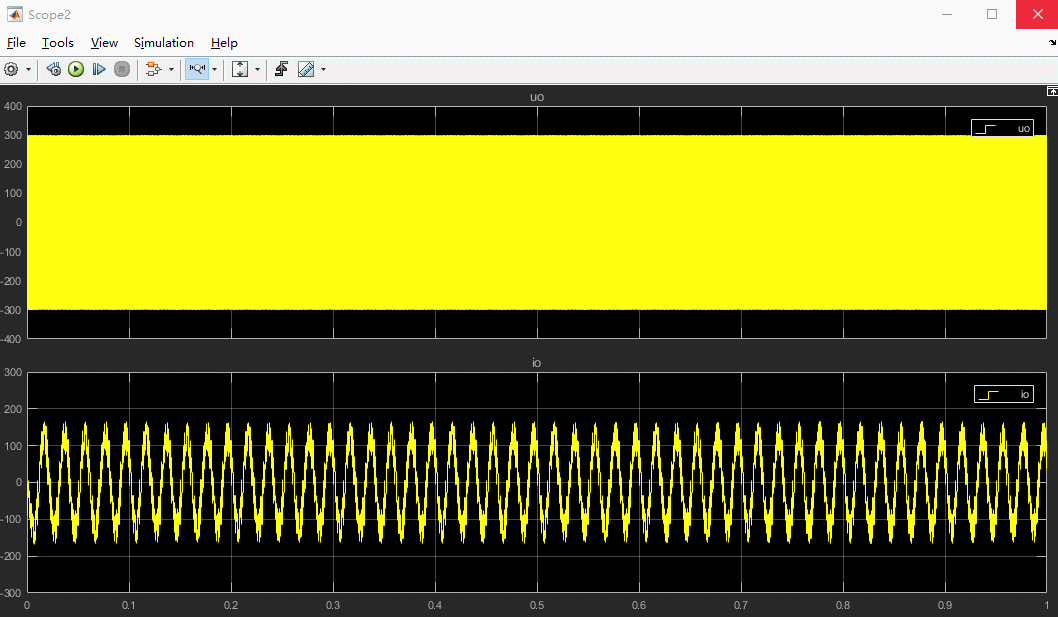This screenshot has width=1058, height=617.
Task: Open the Tools menu
Action: 58,43
